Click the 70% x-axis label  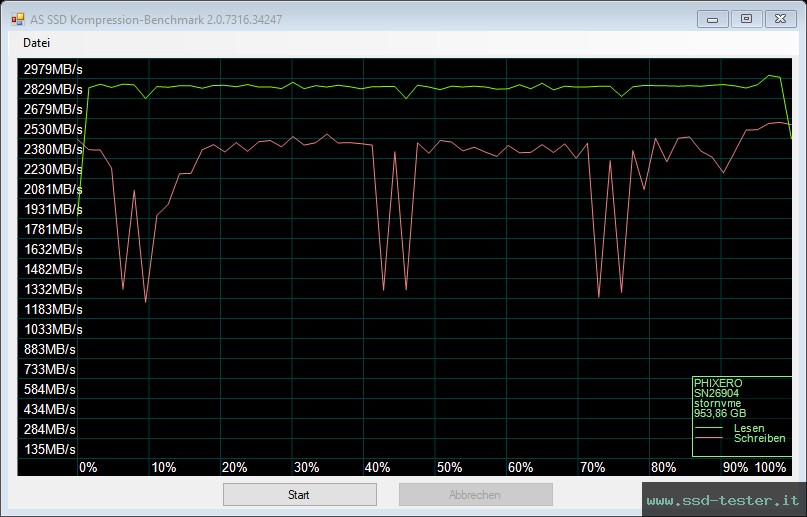click(592, 467)
